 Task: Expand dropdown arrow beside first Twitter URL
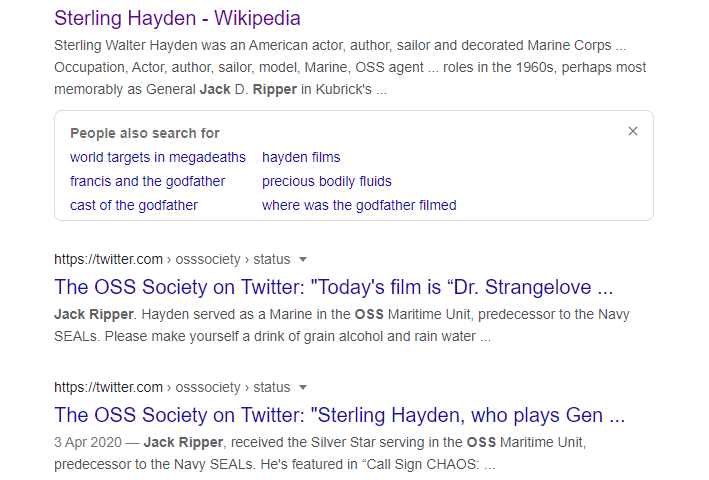pos(303,260)
